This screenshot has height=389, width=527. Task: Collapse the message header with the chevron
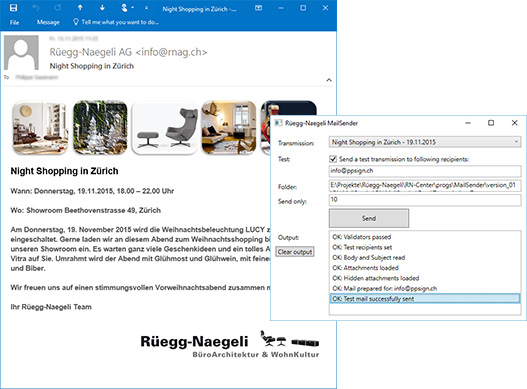(x=329, y=80)
